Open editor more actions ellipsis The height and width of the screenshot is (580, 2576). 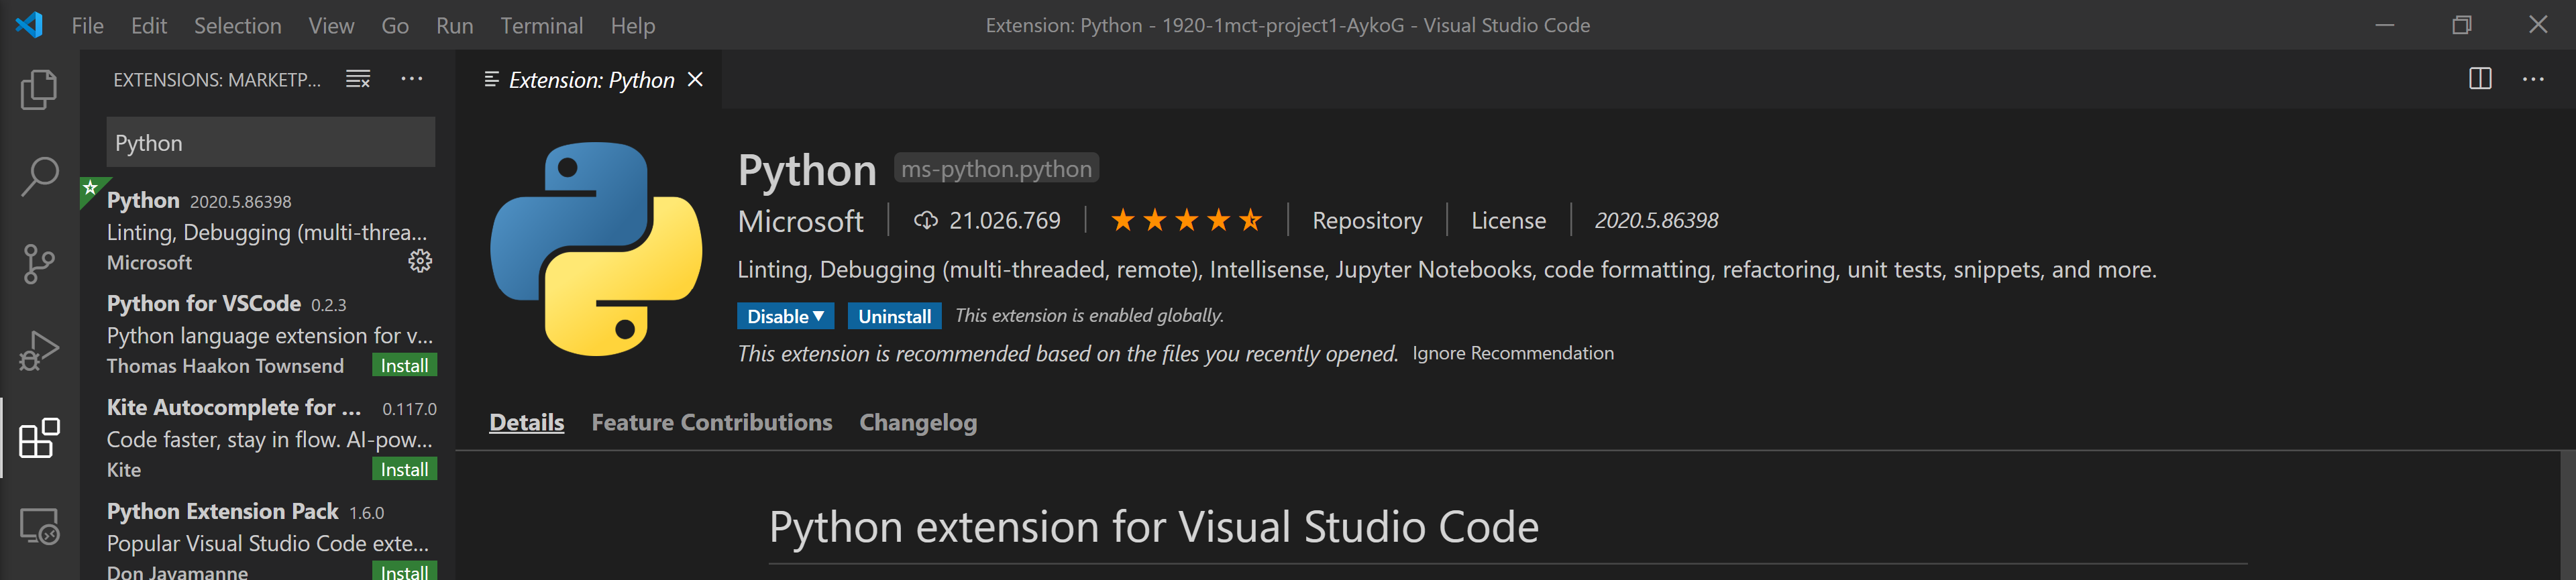[2533, 79]
